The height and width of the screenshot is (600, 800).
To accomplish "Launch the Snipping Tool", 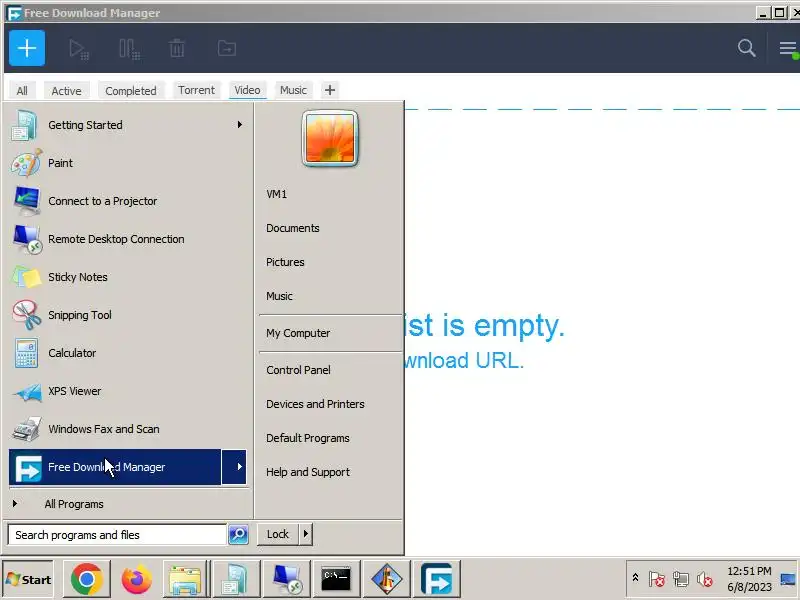I will (128, 315).
